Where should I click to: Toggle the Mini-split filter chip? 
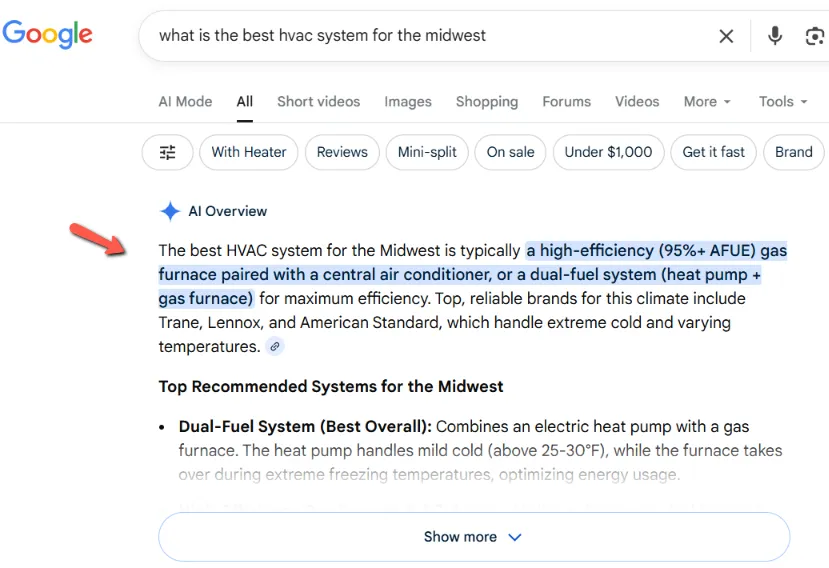click(427, 152)
